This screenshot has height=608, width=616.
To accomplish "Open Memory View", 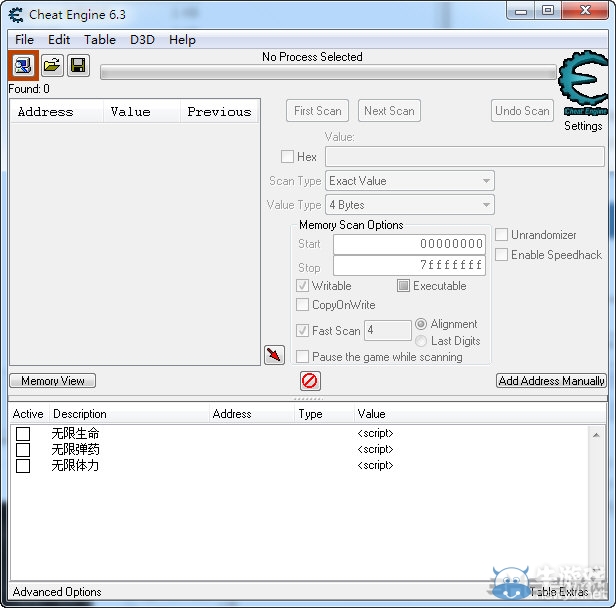I will pyautogui.click(x=53, y=381).
